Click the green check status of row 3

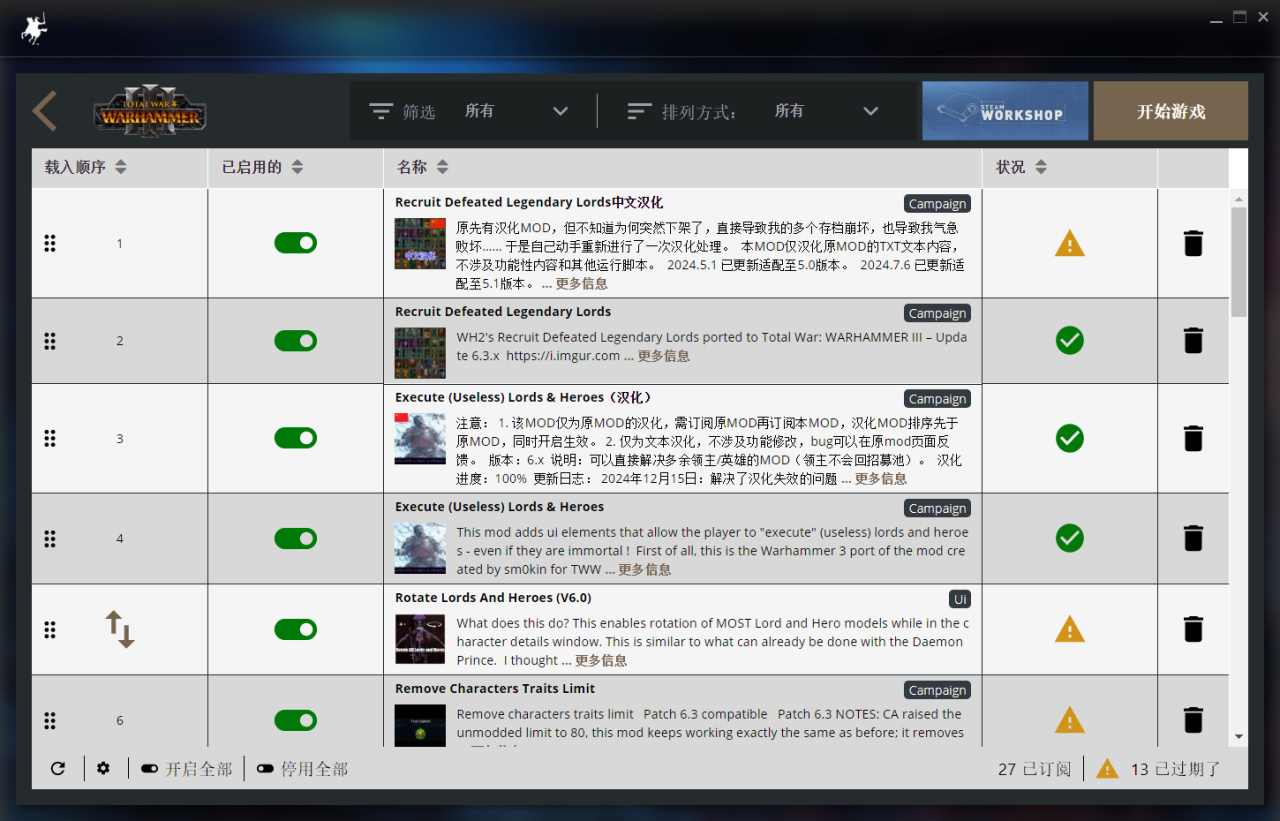pyautogui.click(x=1070, y=438)
